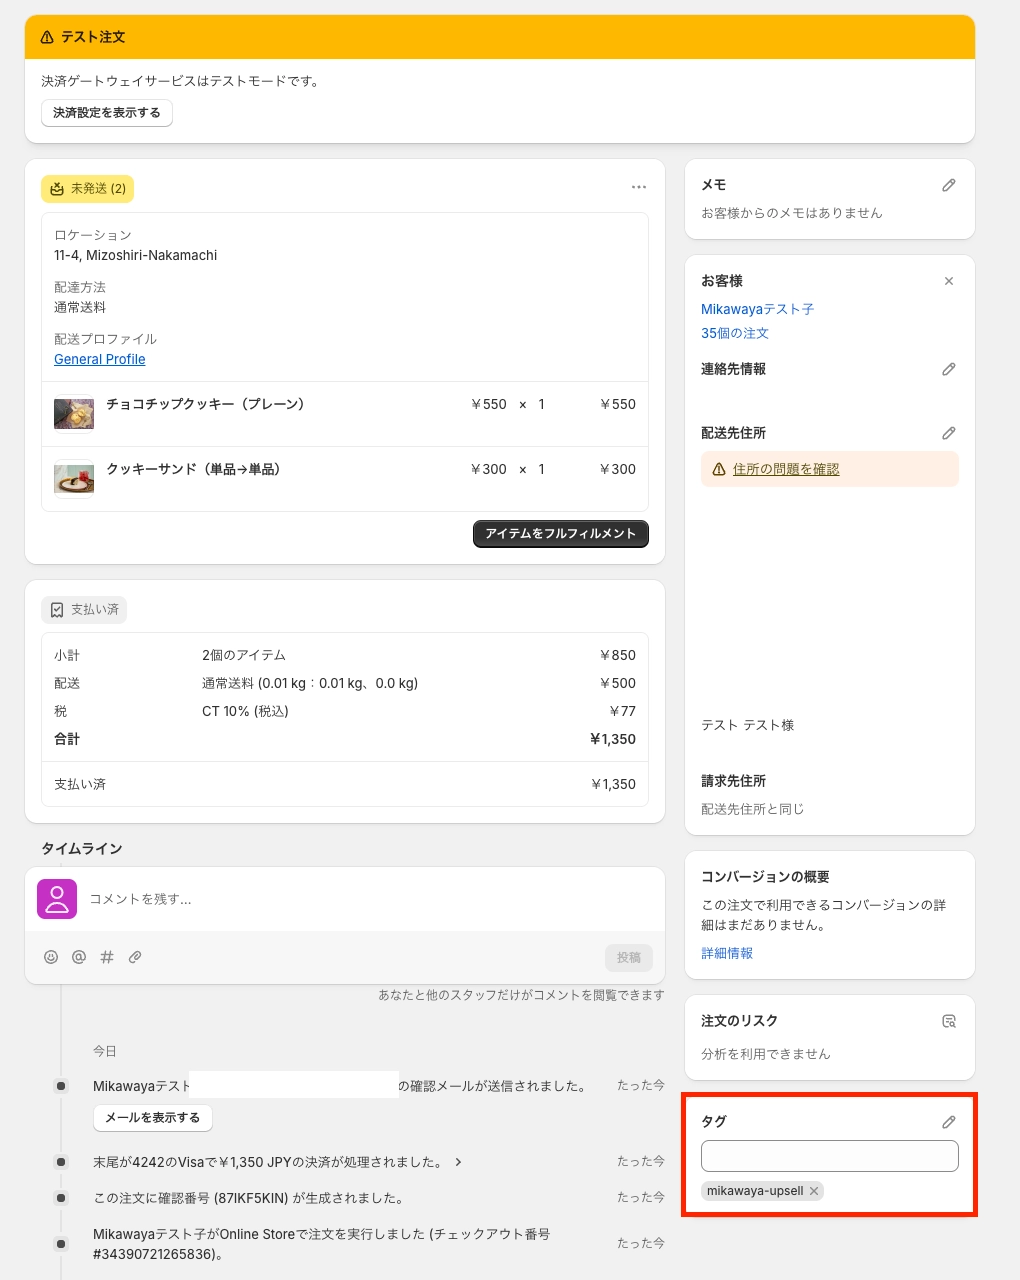1020x1280 pixels.
Task: Open チョコチップクッキー product thumbnail
Action: click(74, 413)
